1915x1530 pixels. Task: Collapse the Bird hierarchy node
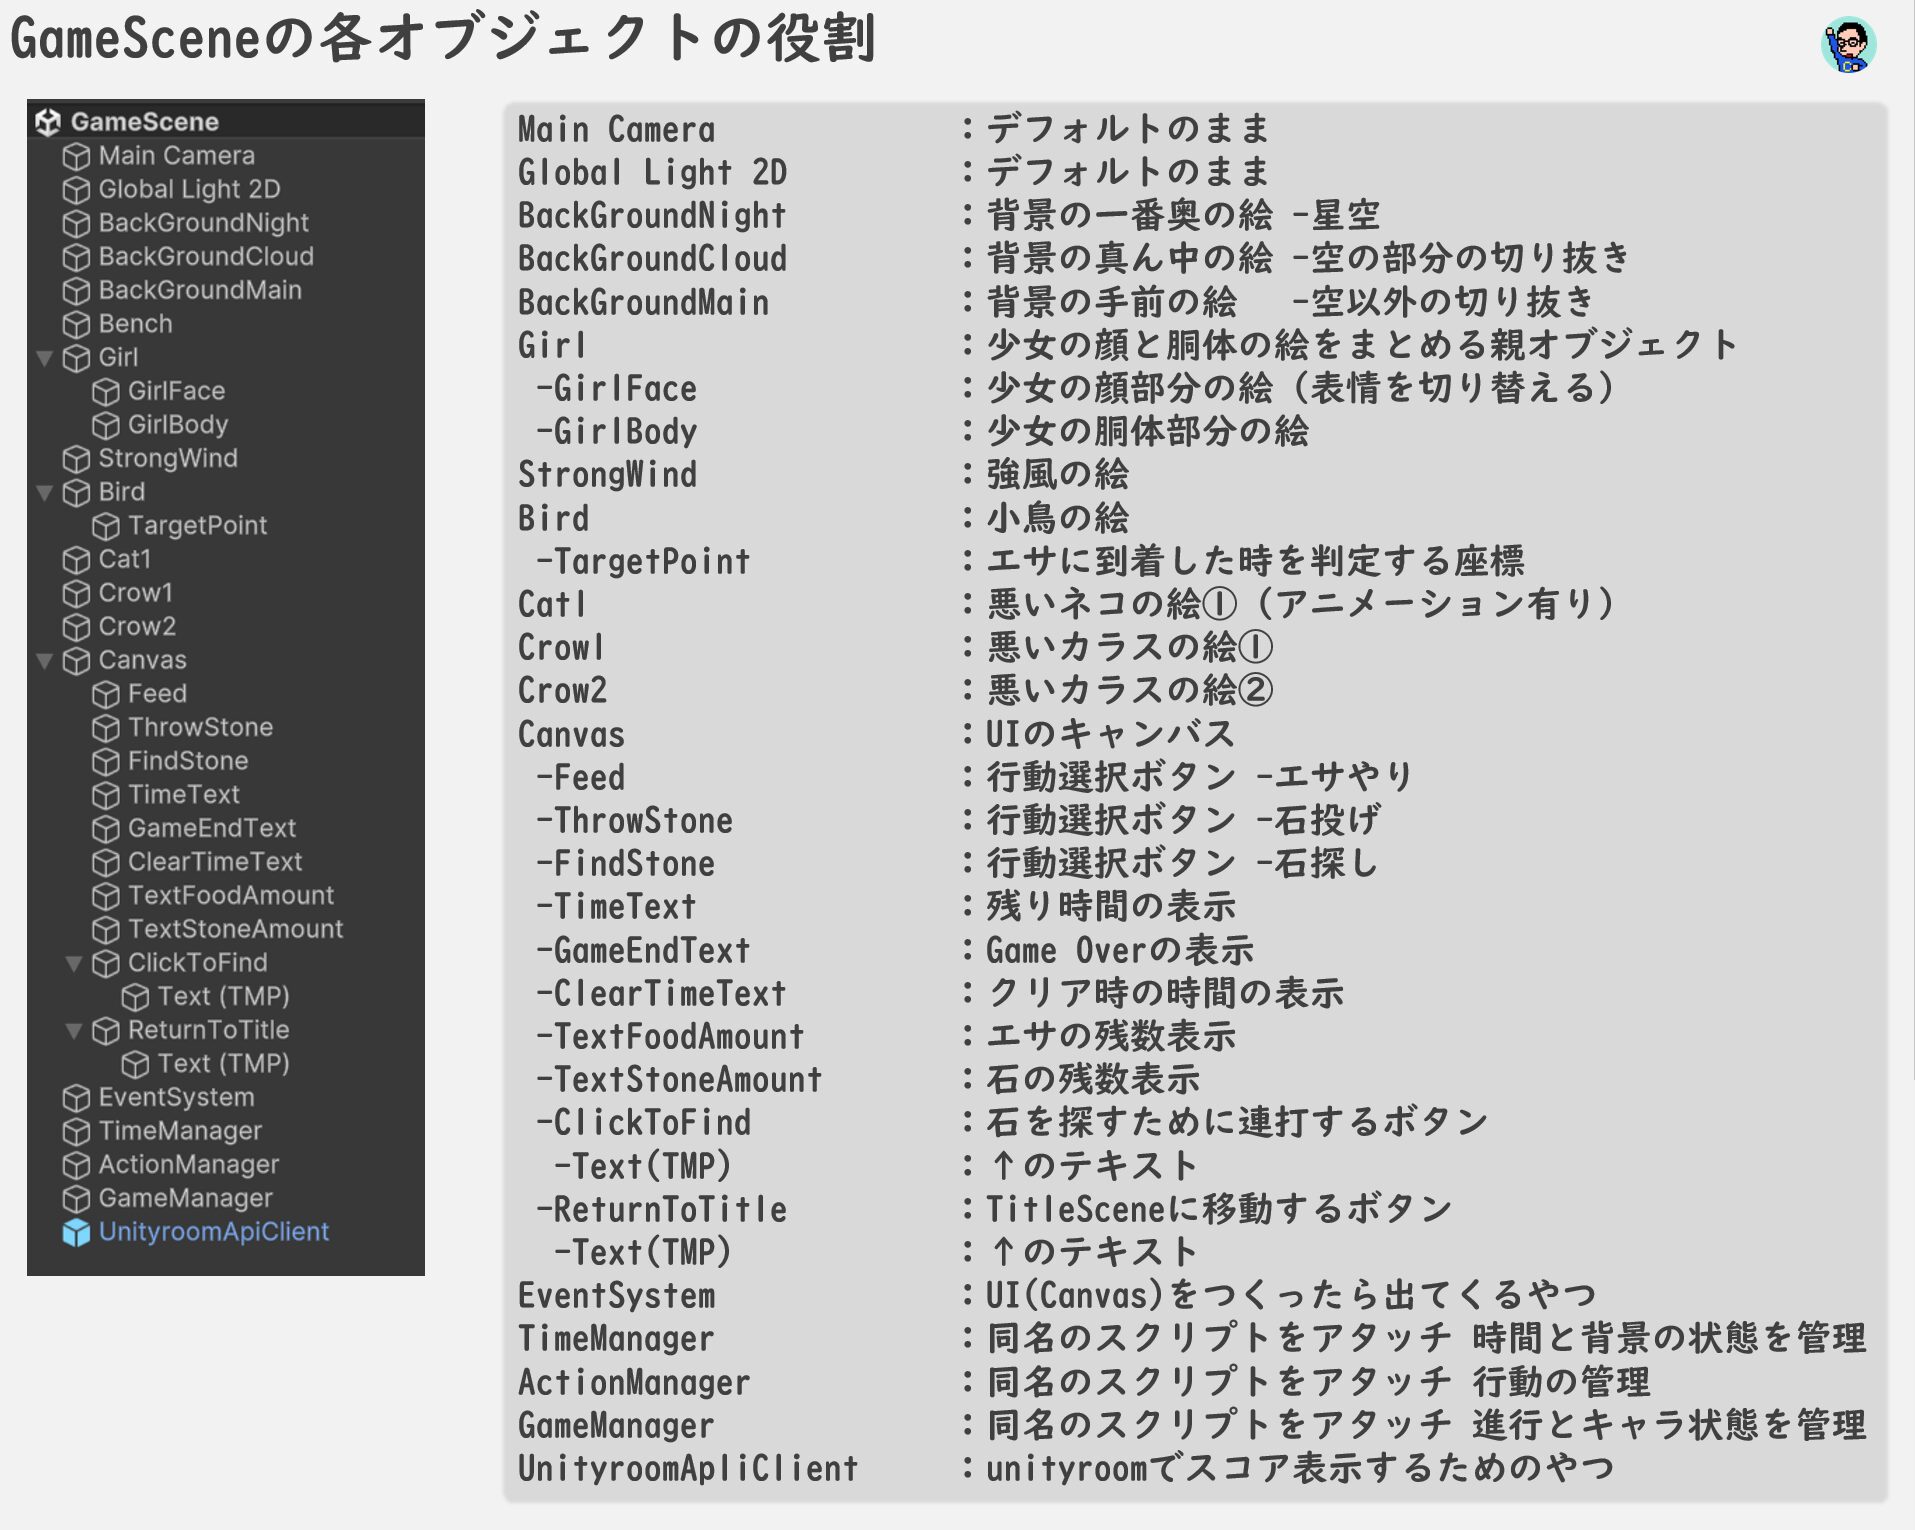tap(45, 492)
